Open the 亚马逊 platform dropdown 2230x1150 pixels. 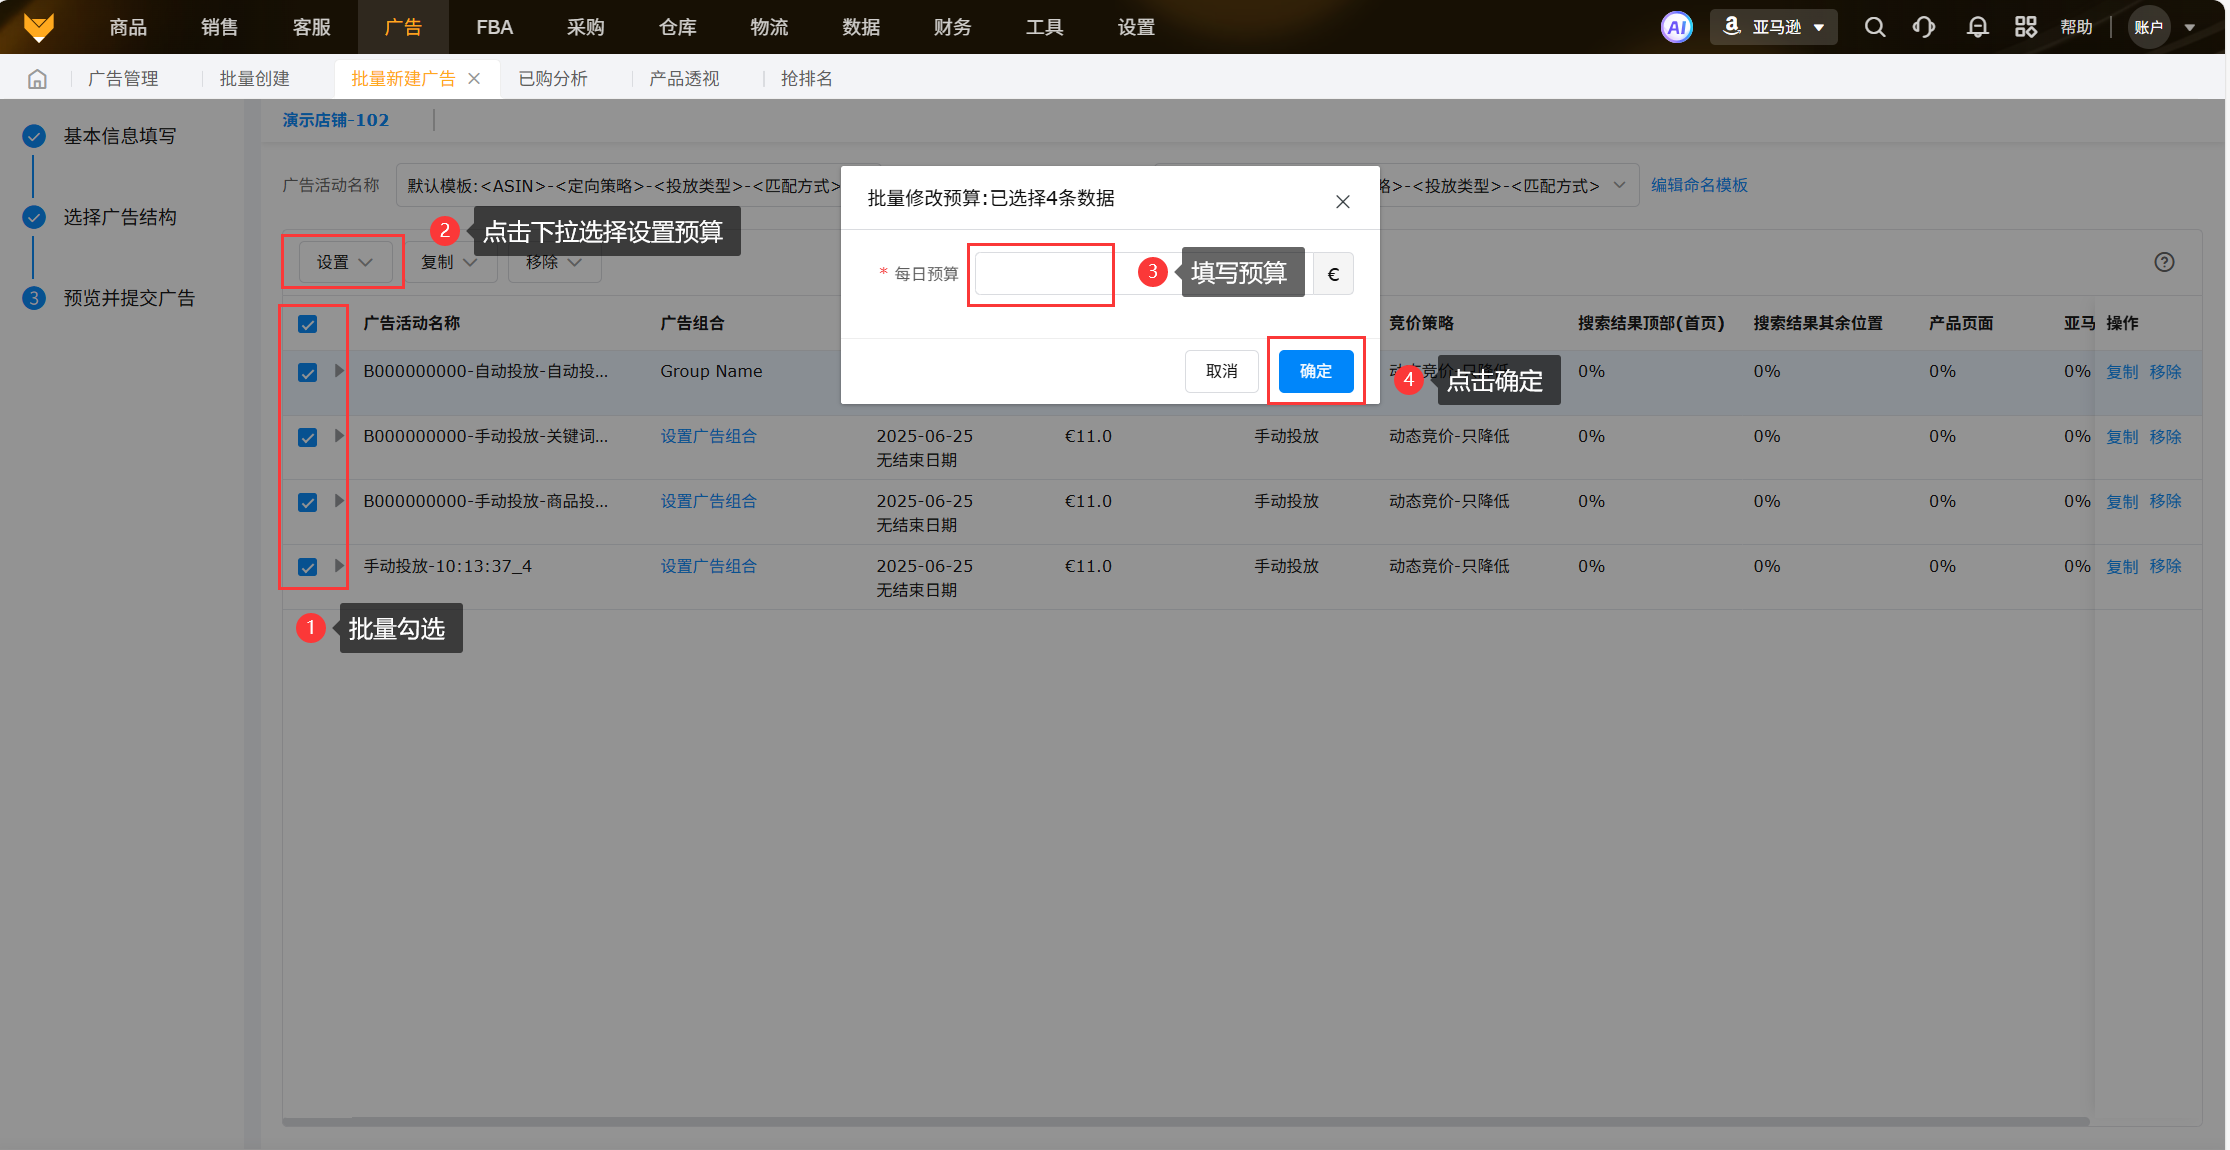click(x=1774, y=27)
